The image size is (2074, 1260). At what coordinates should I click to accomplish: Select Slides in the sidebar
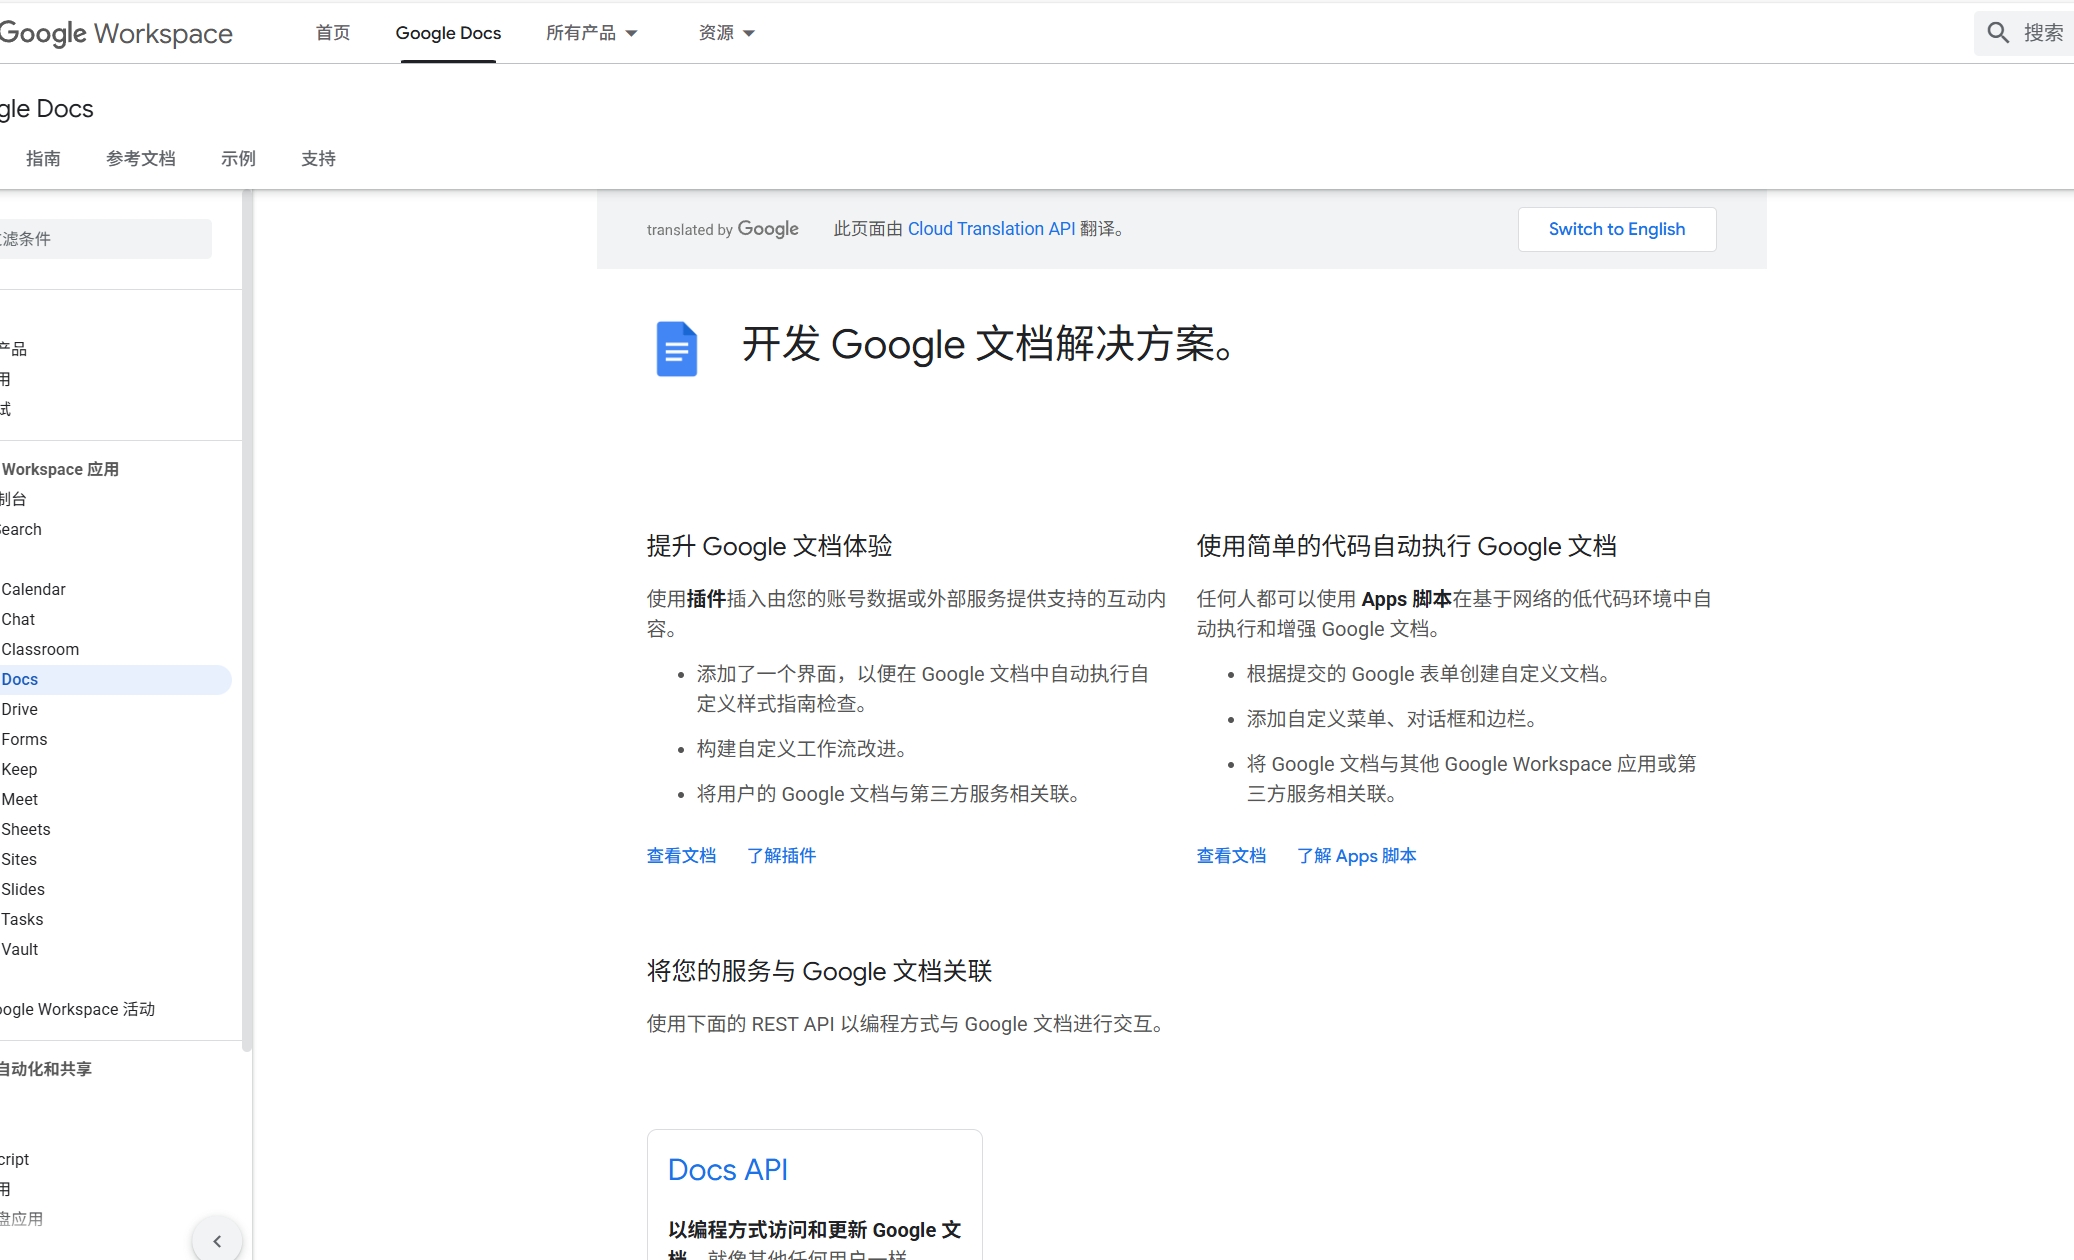pos(23,889)
